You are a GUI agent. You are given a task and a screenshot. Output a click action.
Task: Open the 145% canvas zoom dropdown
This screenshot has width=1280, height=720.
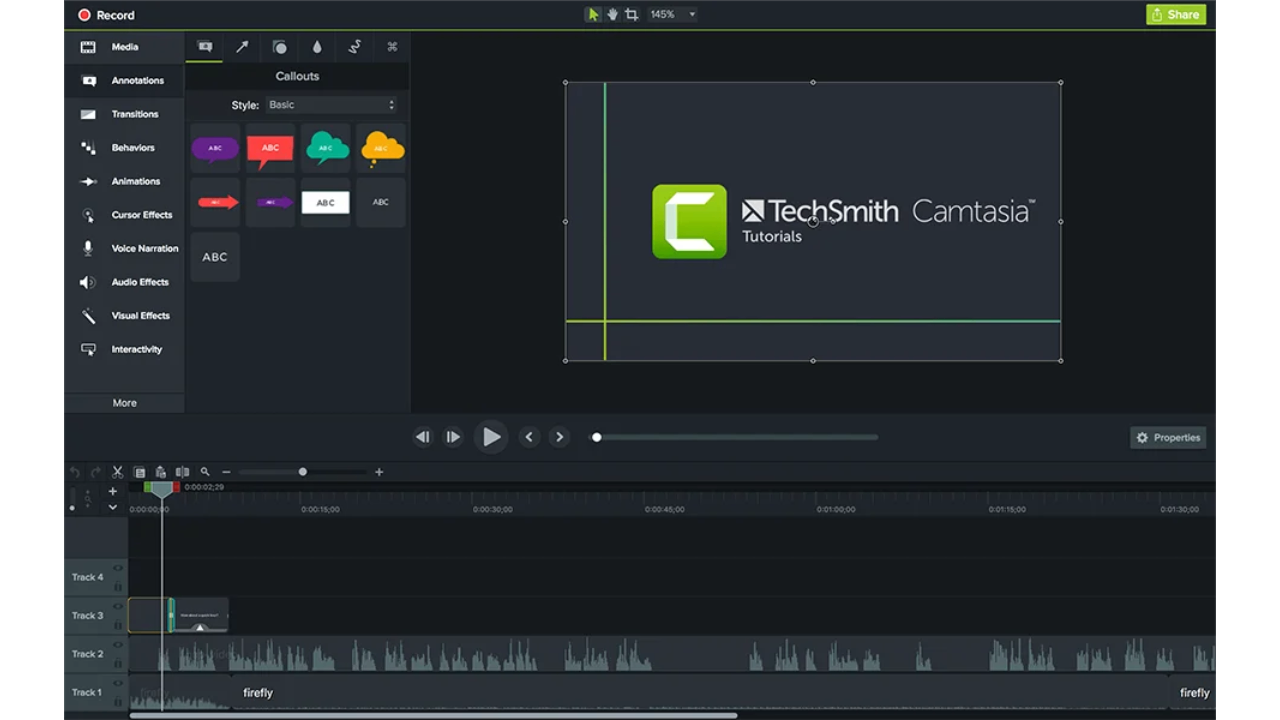pyautogui.click(x=672, y=14)
